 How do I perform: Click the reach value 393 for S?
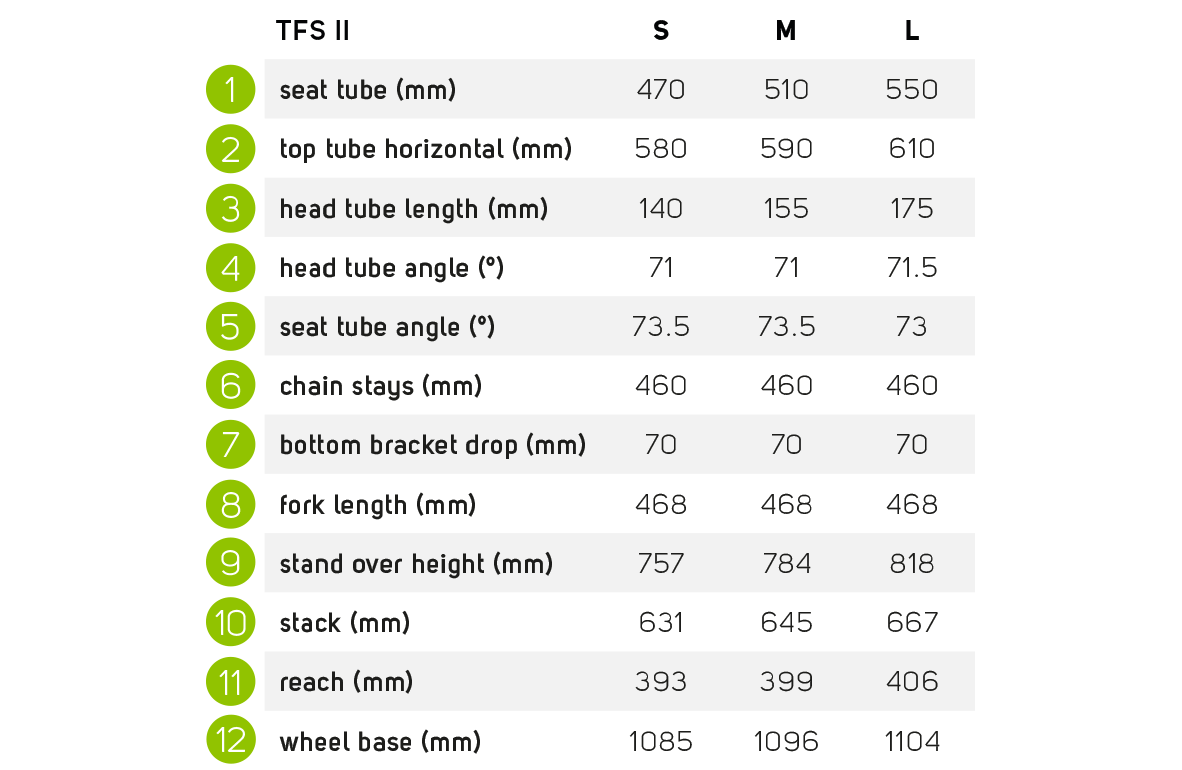661,682
